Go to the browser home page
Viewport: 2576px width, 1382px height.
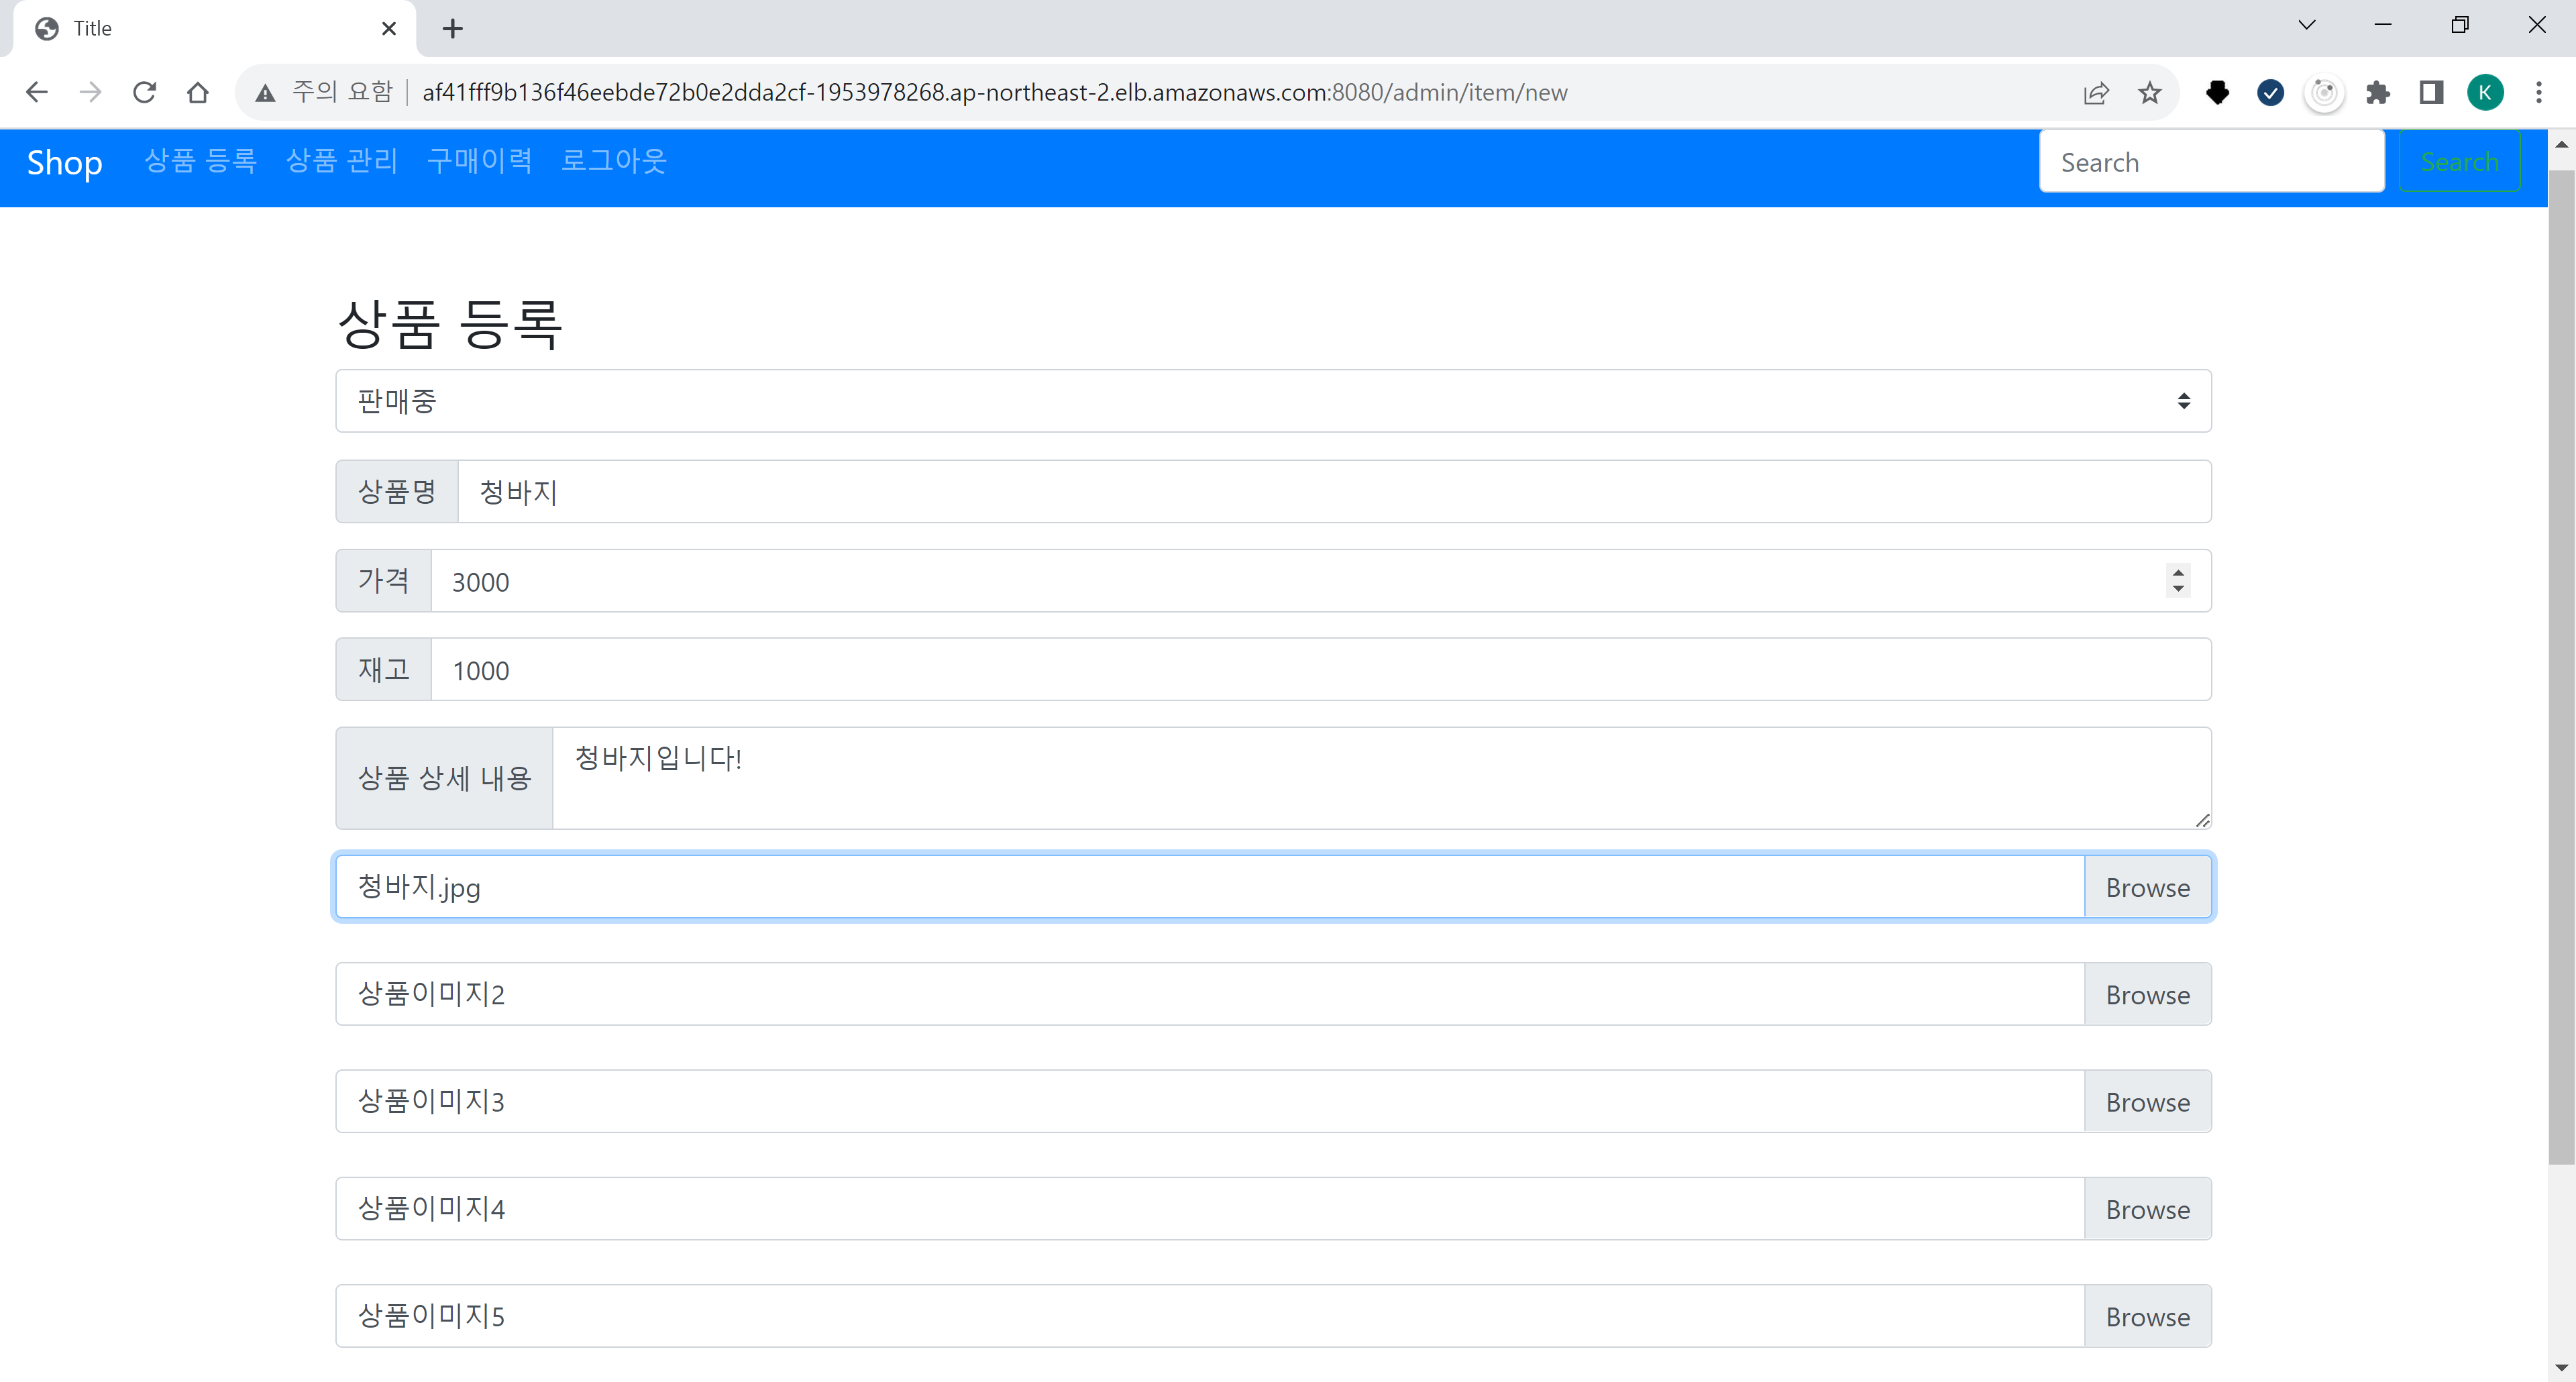(198, 91)
